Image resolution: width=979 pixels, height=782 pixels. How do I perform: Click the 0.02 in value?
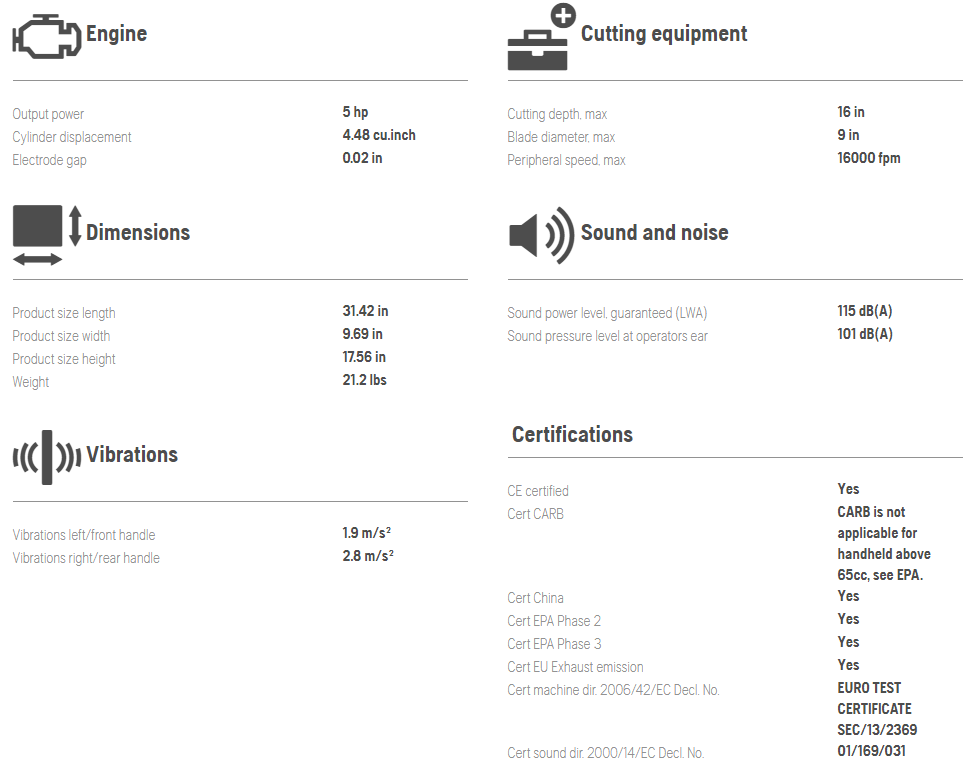362,158
